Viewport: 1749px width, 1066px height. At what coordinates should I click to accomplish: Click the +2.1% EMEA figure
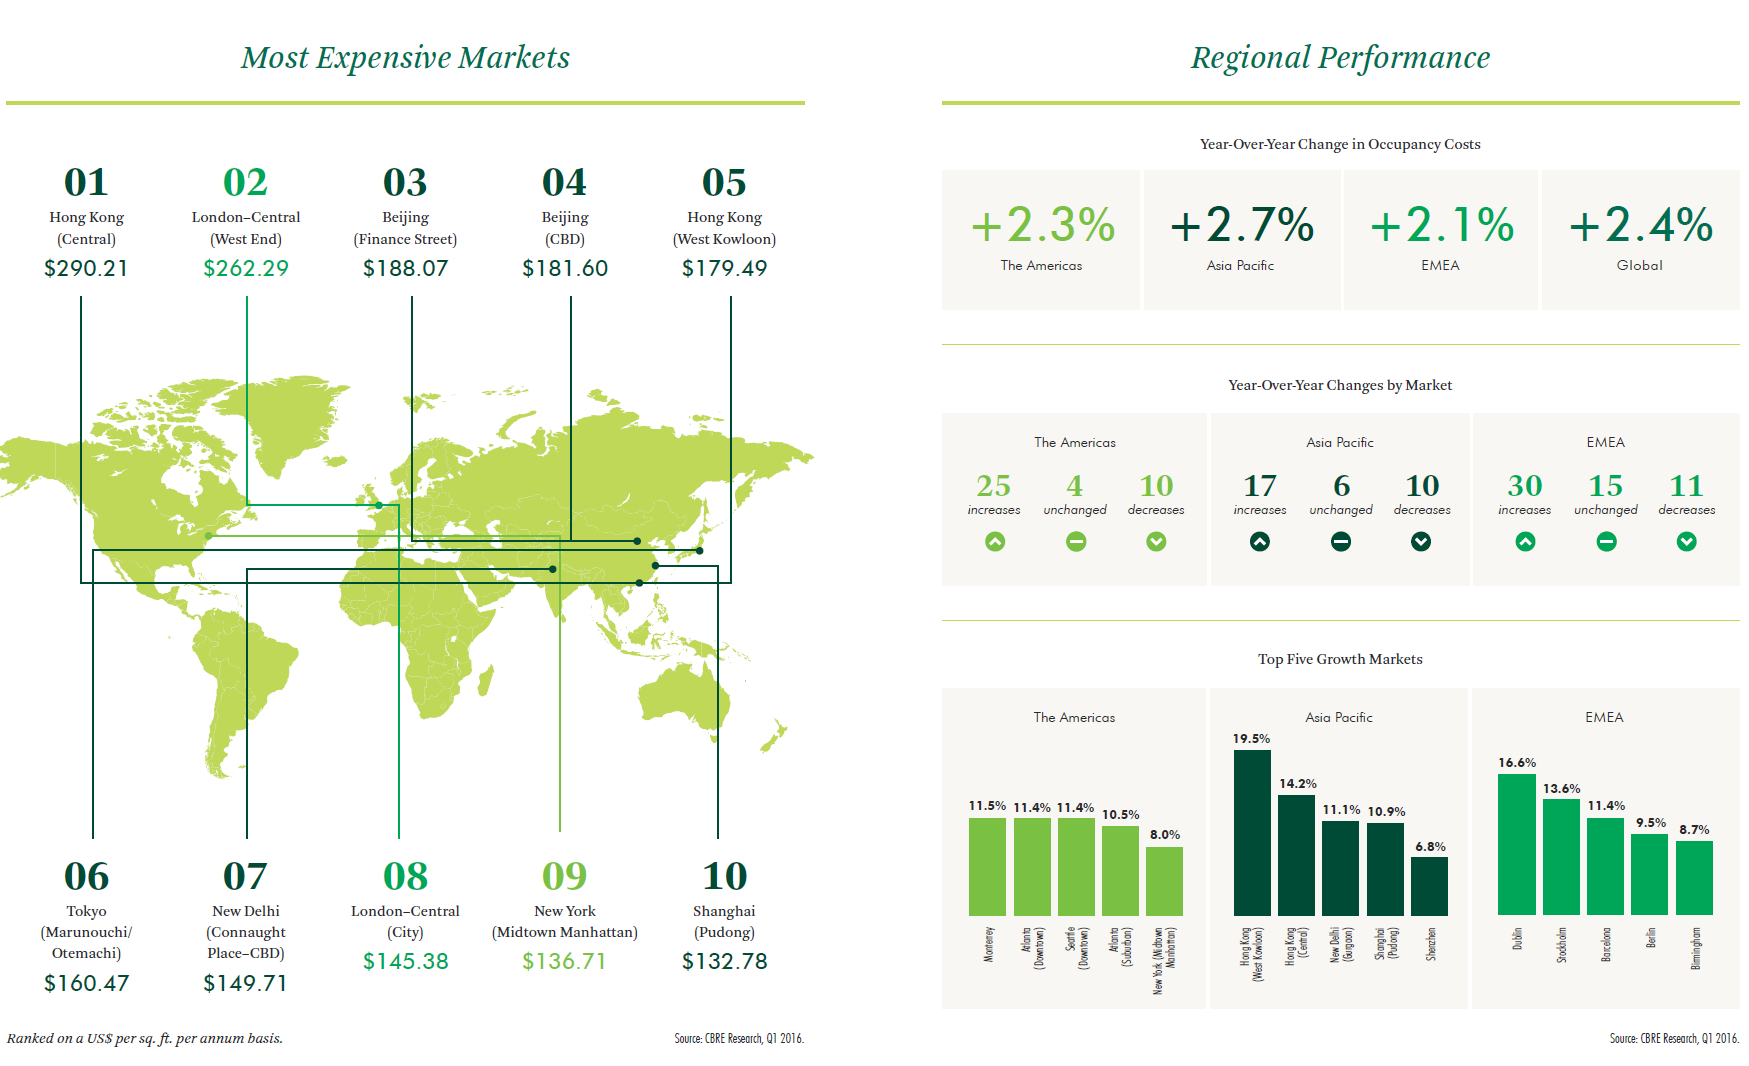coord(1441,225)
